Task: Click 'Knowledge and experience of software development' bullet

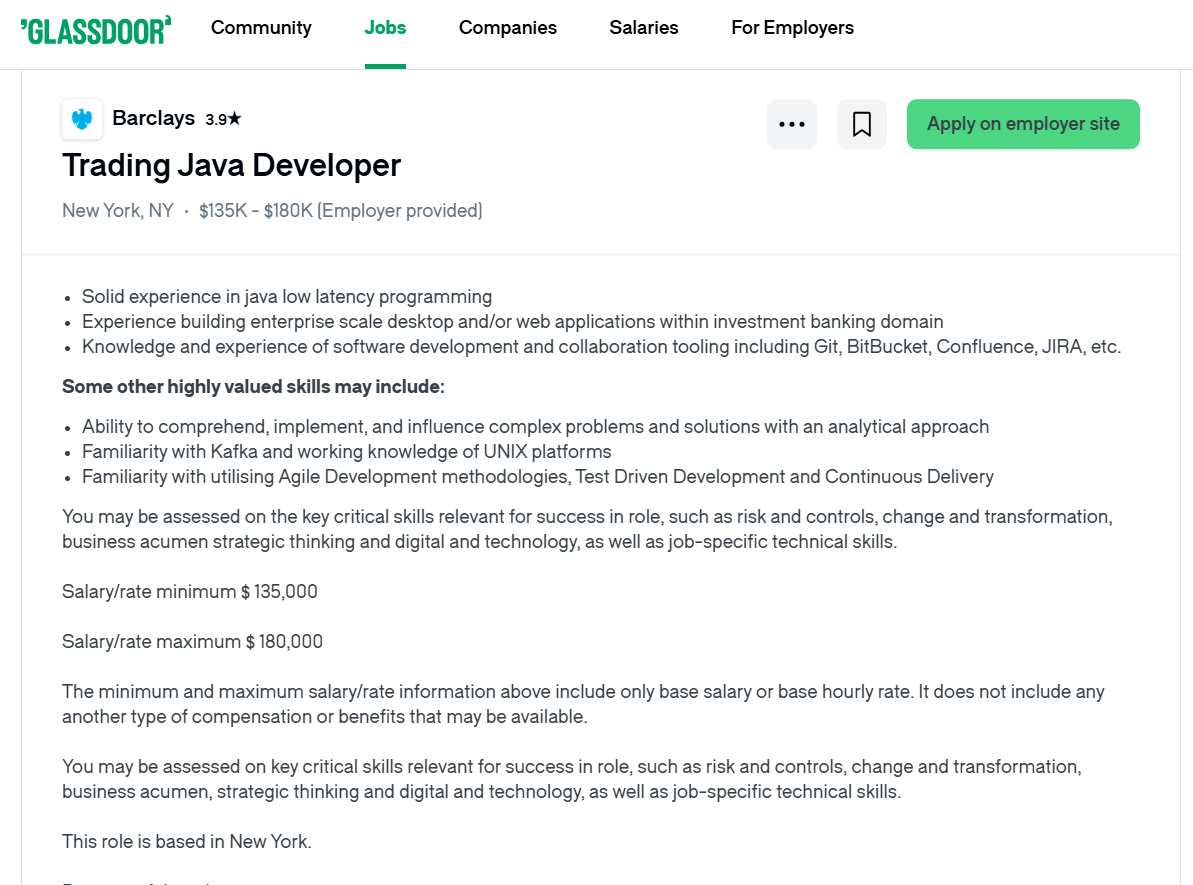Action: point(601,347)
